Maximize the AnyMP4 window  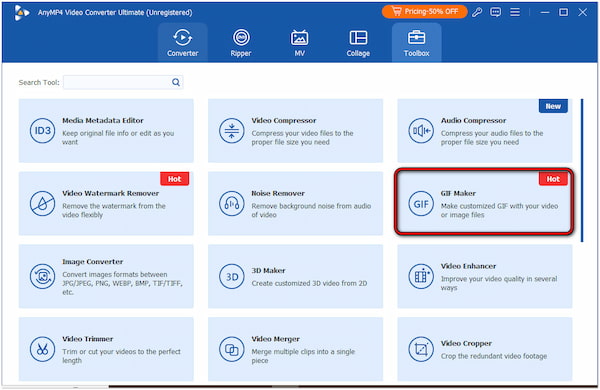pyautogui.click(x=563, y=12)
